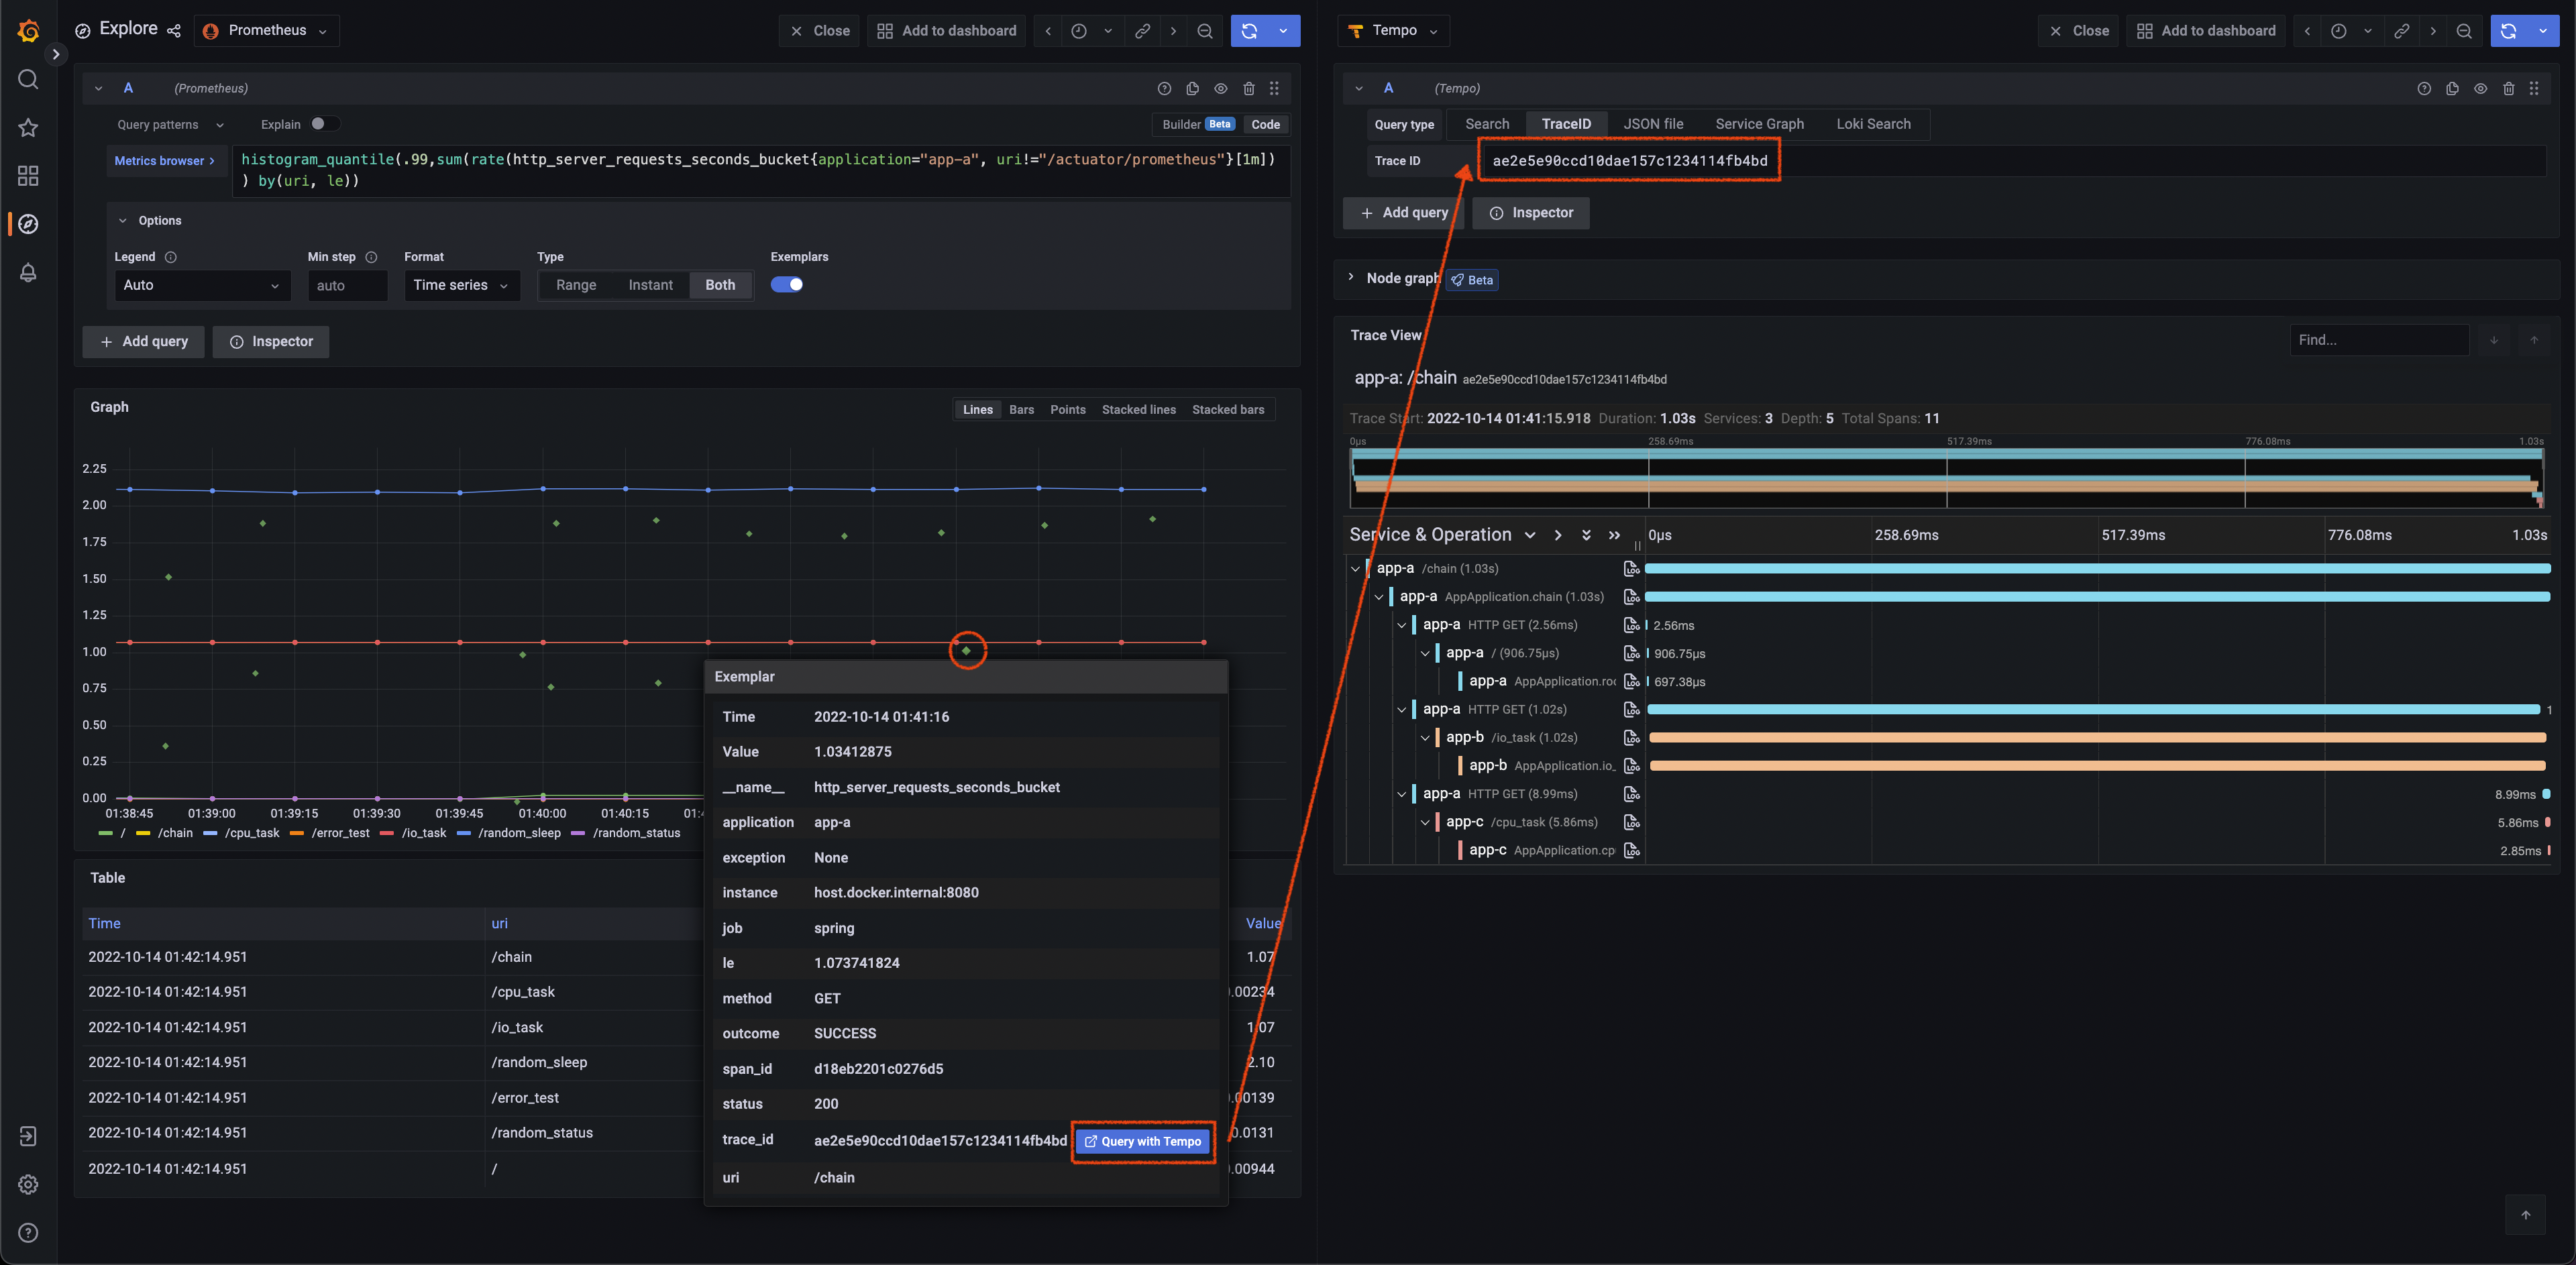This screenshot has height=1265, width=2576.
Task: Open Alerting bell icon in sidebar
Action: click(x=28, y=272)
